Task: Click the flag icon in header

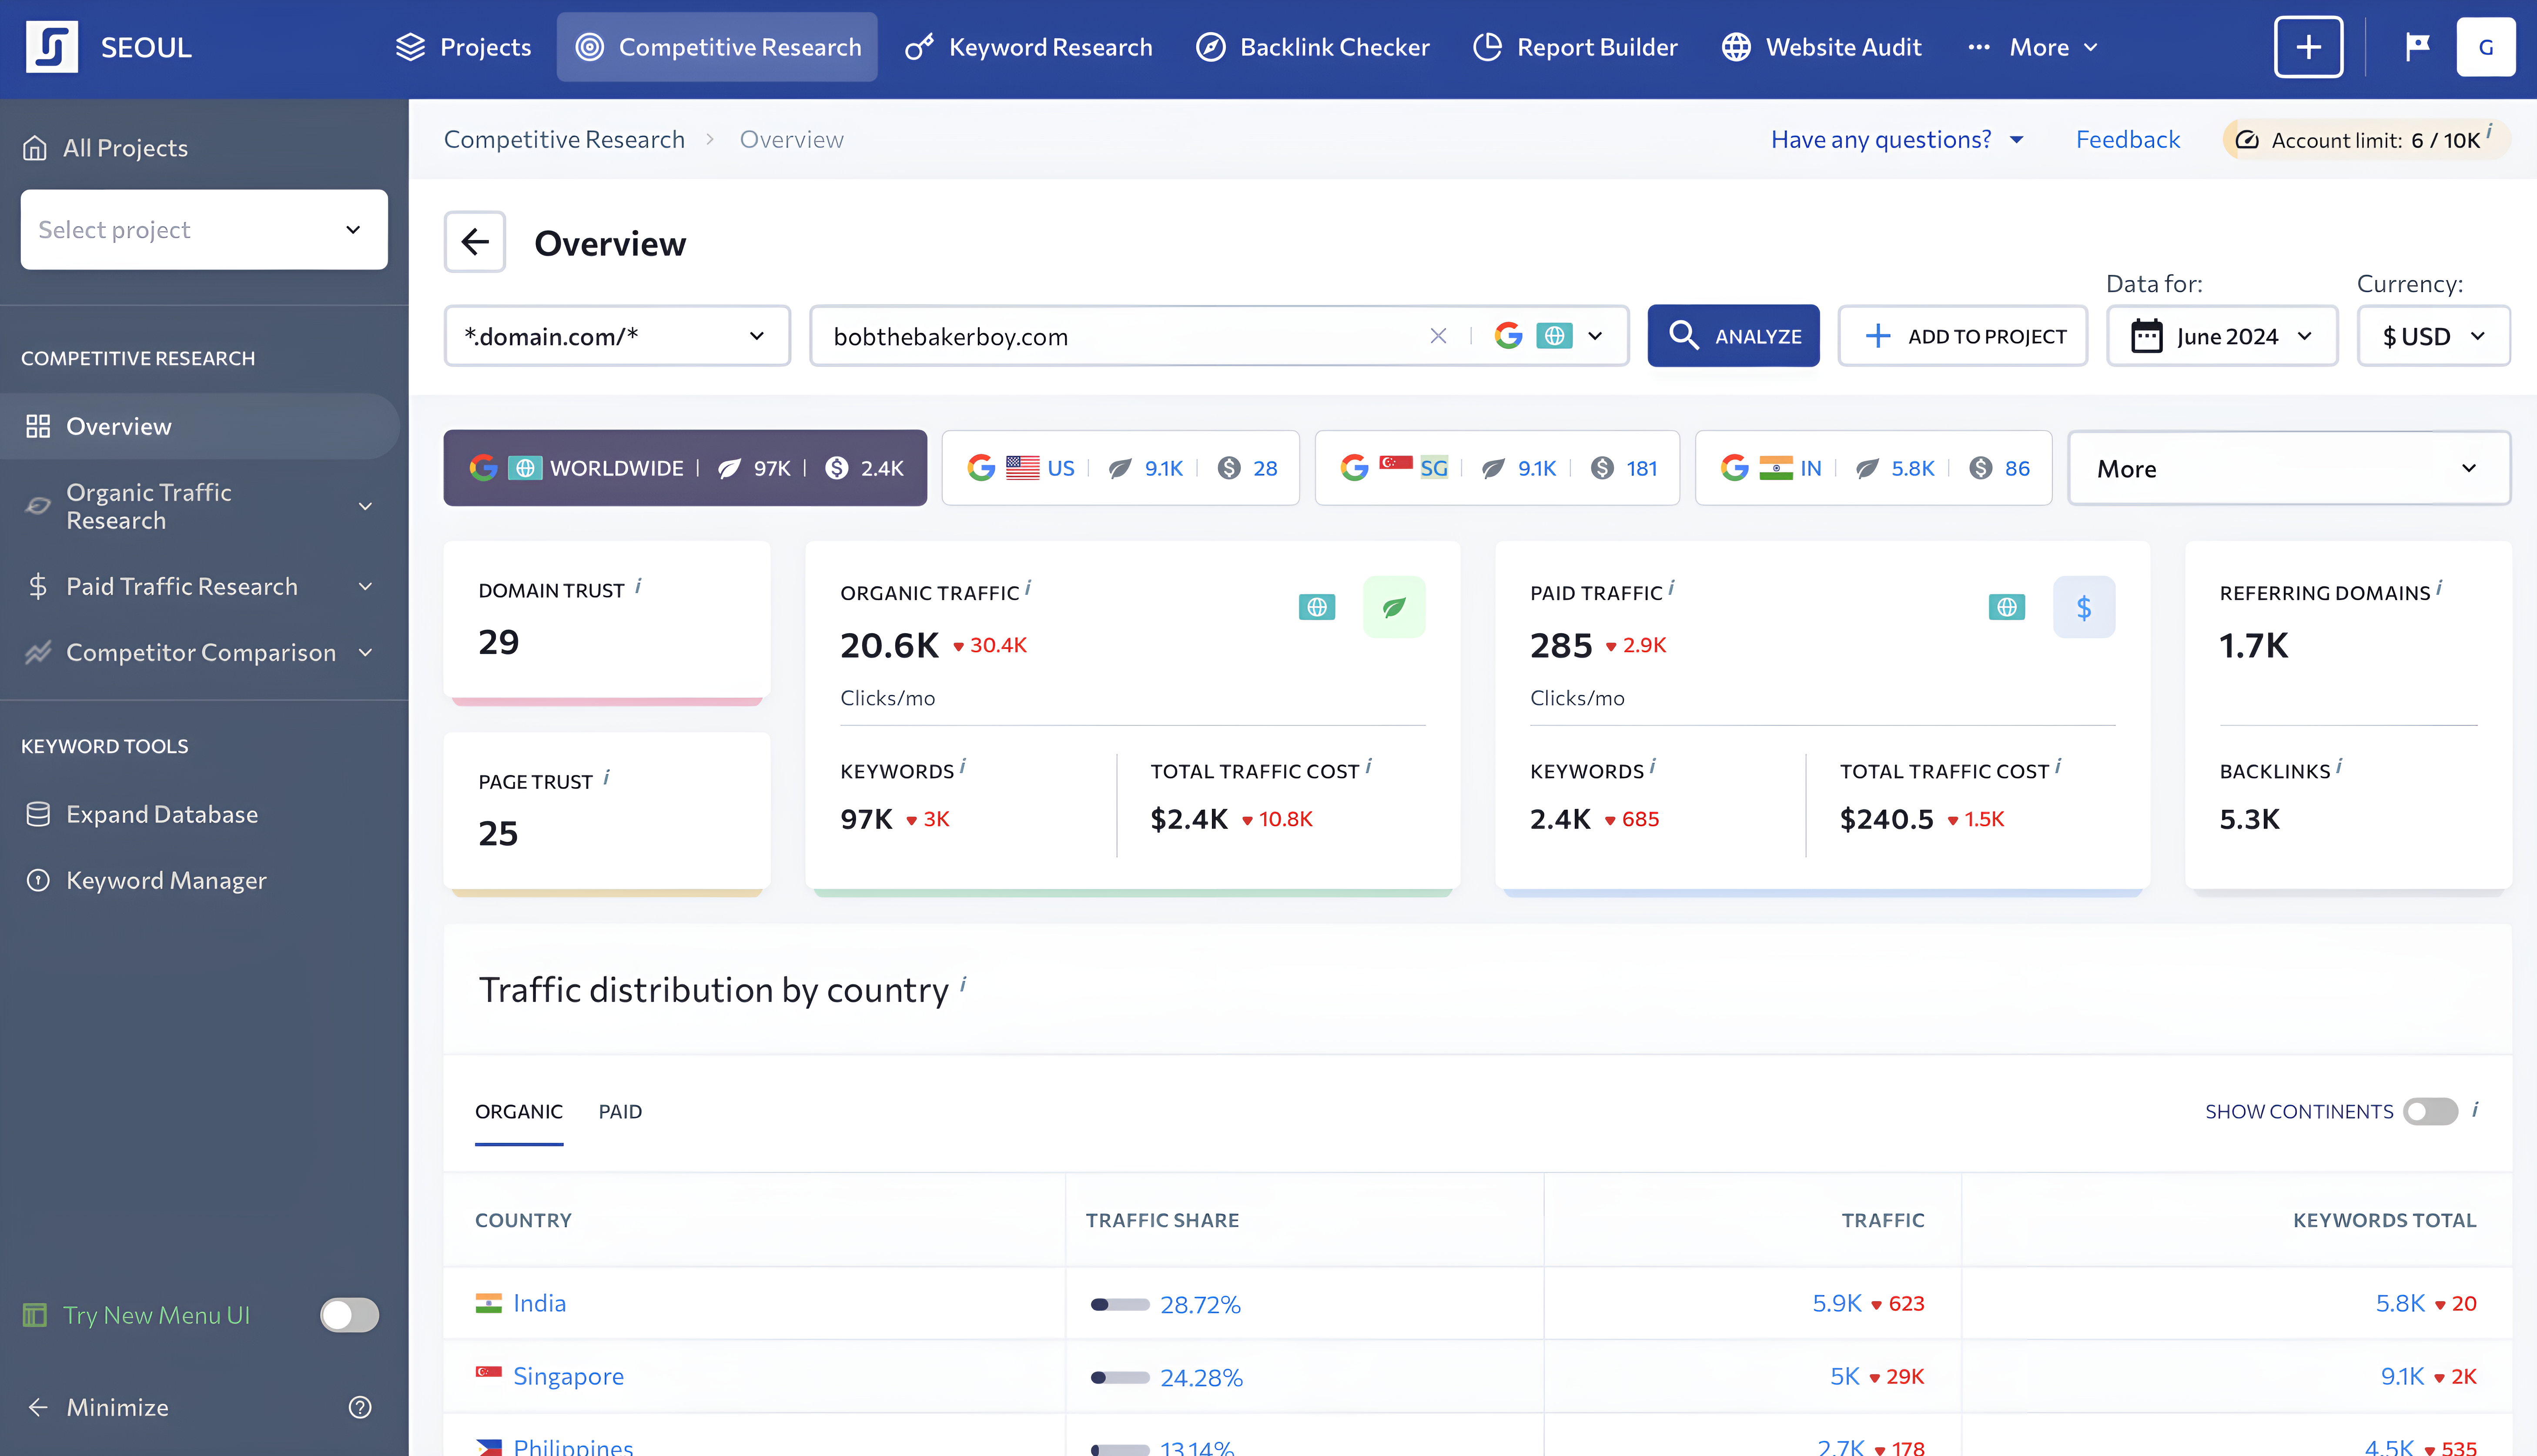Action: pyautogui.click(x=2417, y=47)
